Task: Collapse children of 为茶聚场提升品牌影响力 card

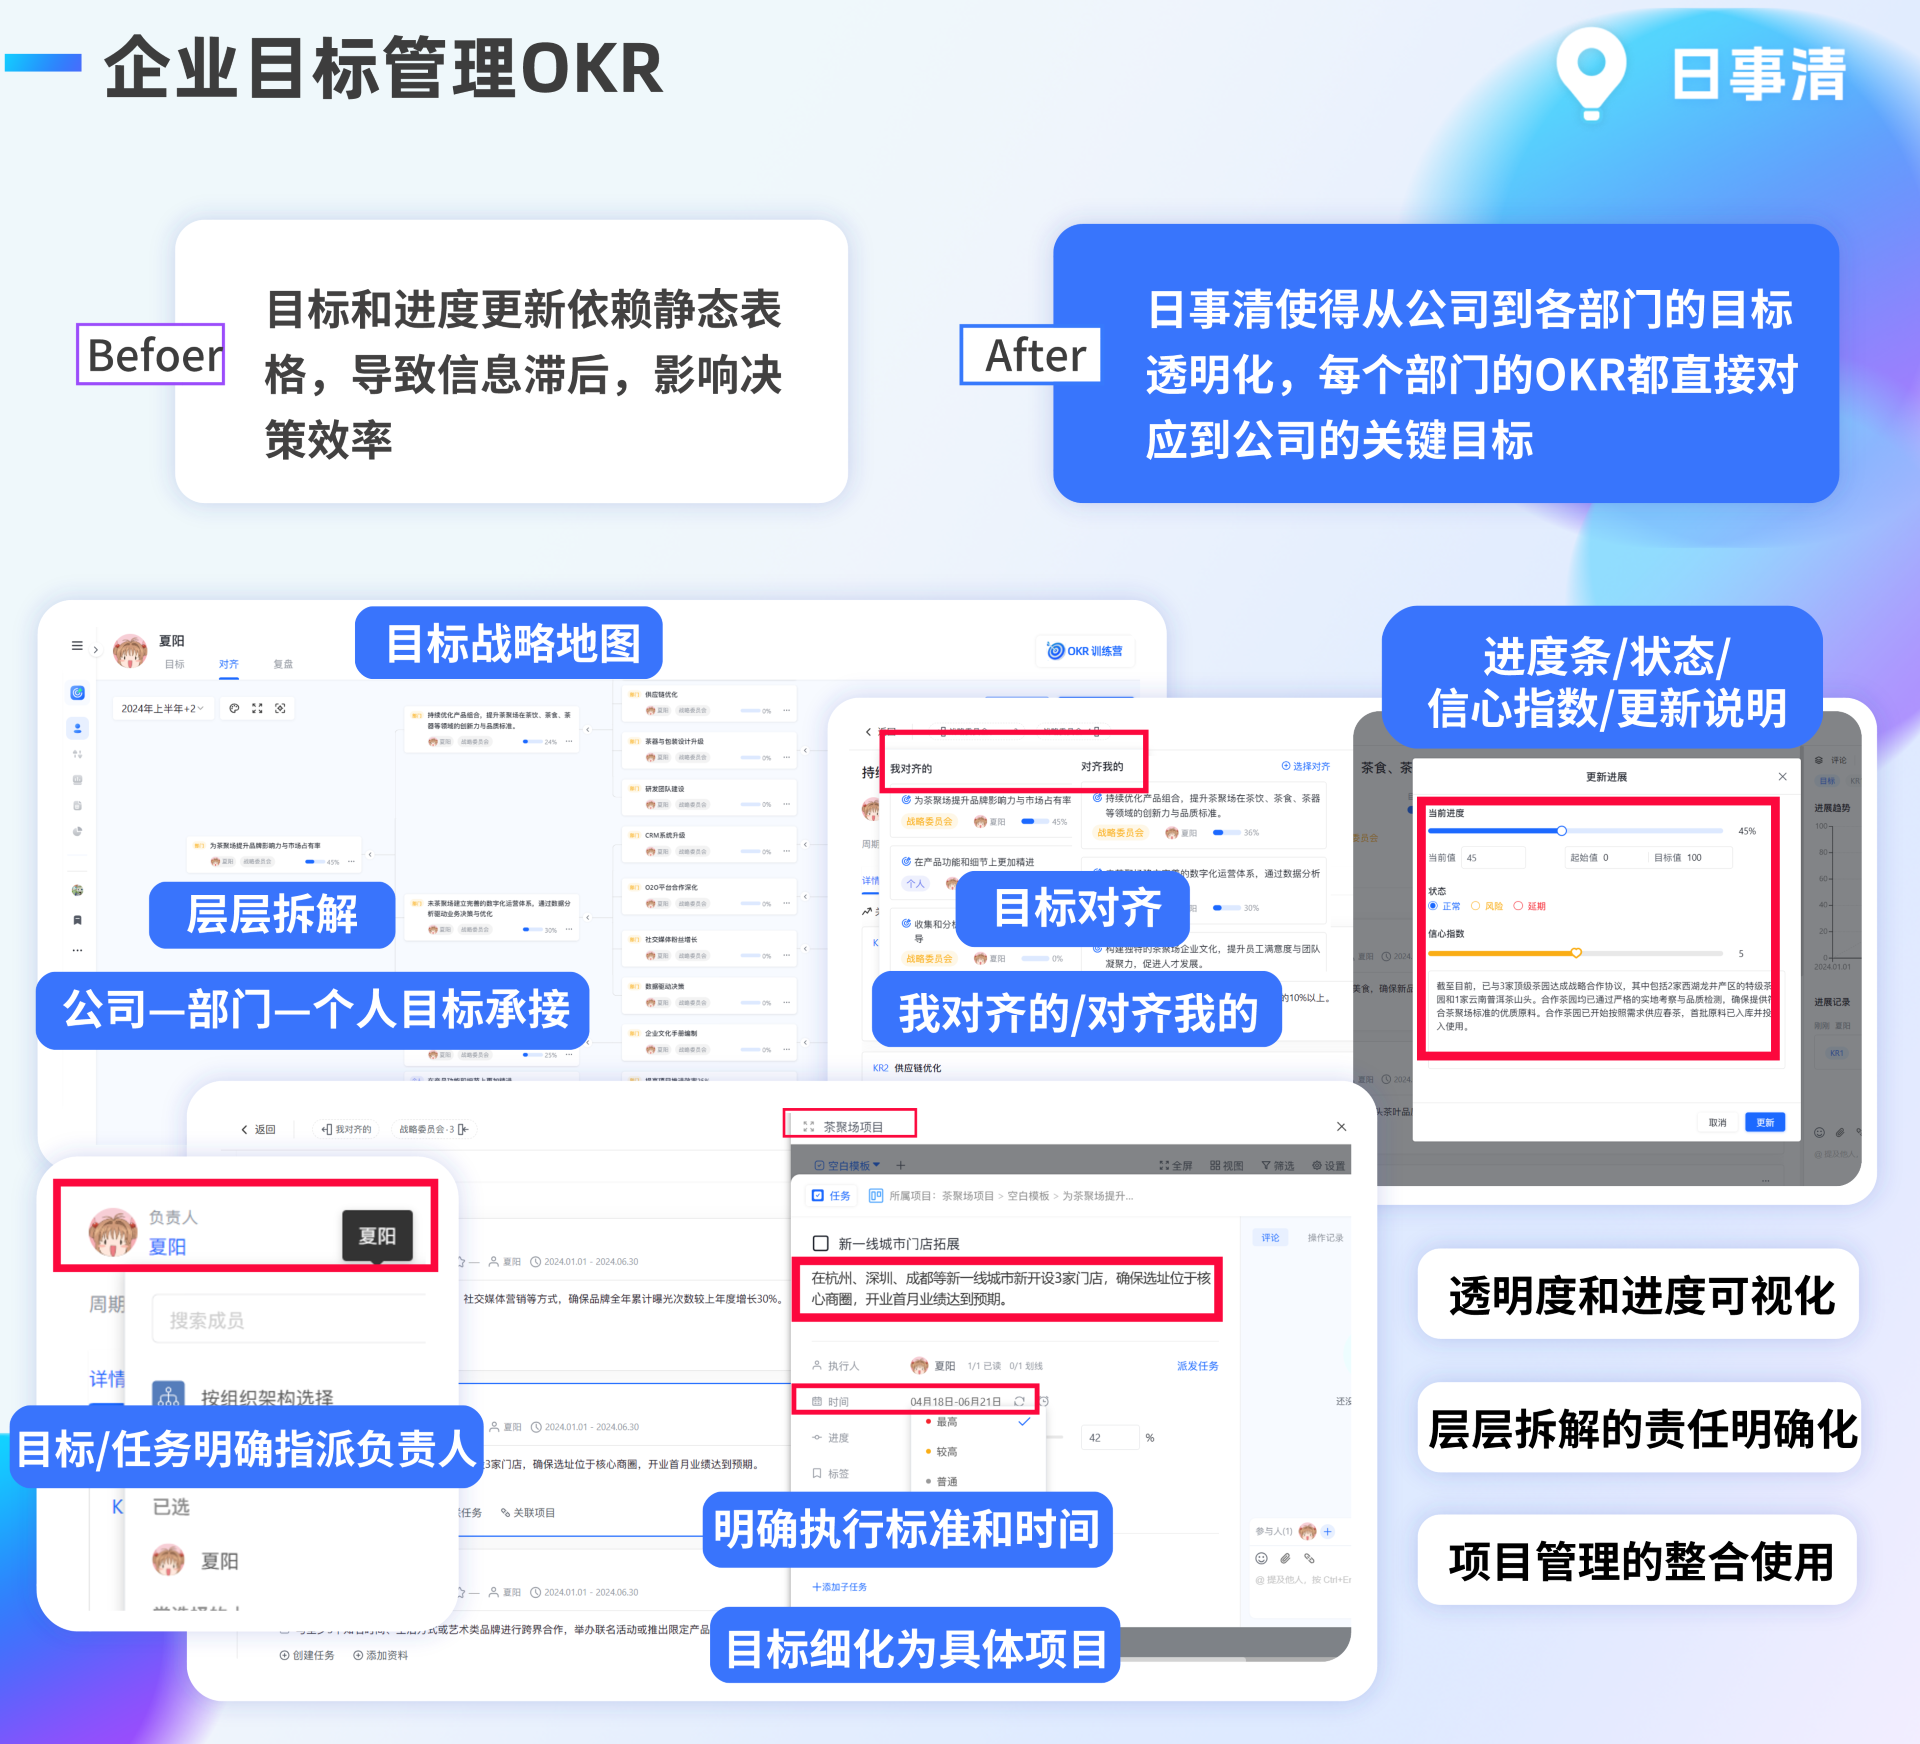Action: [x=371, y=854]
